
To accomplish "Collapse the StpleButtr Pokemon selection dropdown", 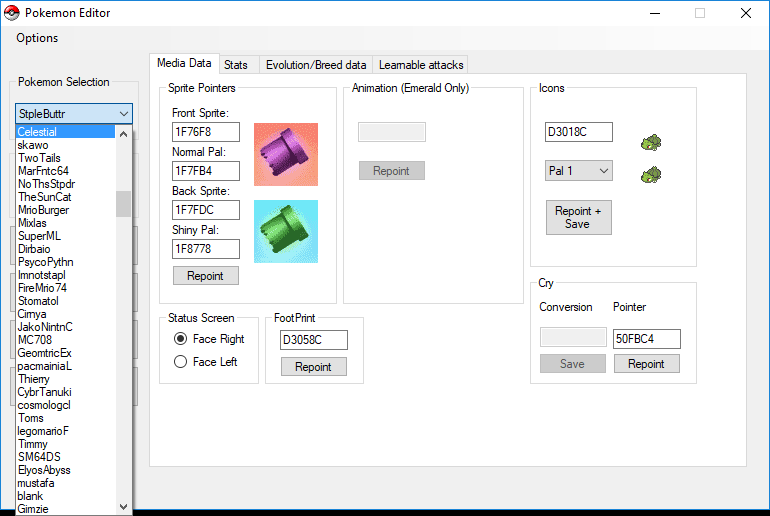I will pos(123,114).
